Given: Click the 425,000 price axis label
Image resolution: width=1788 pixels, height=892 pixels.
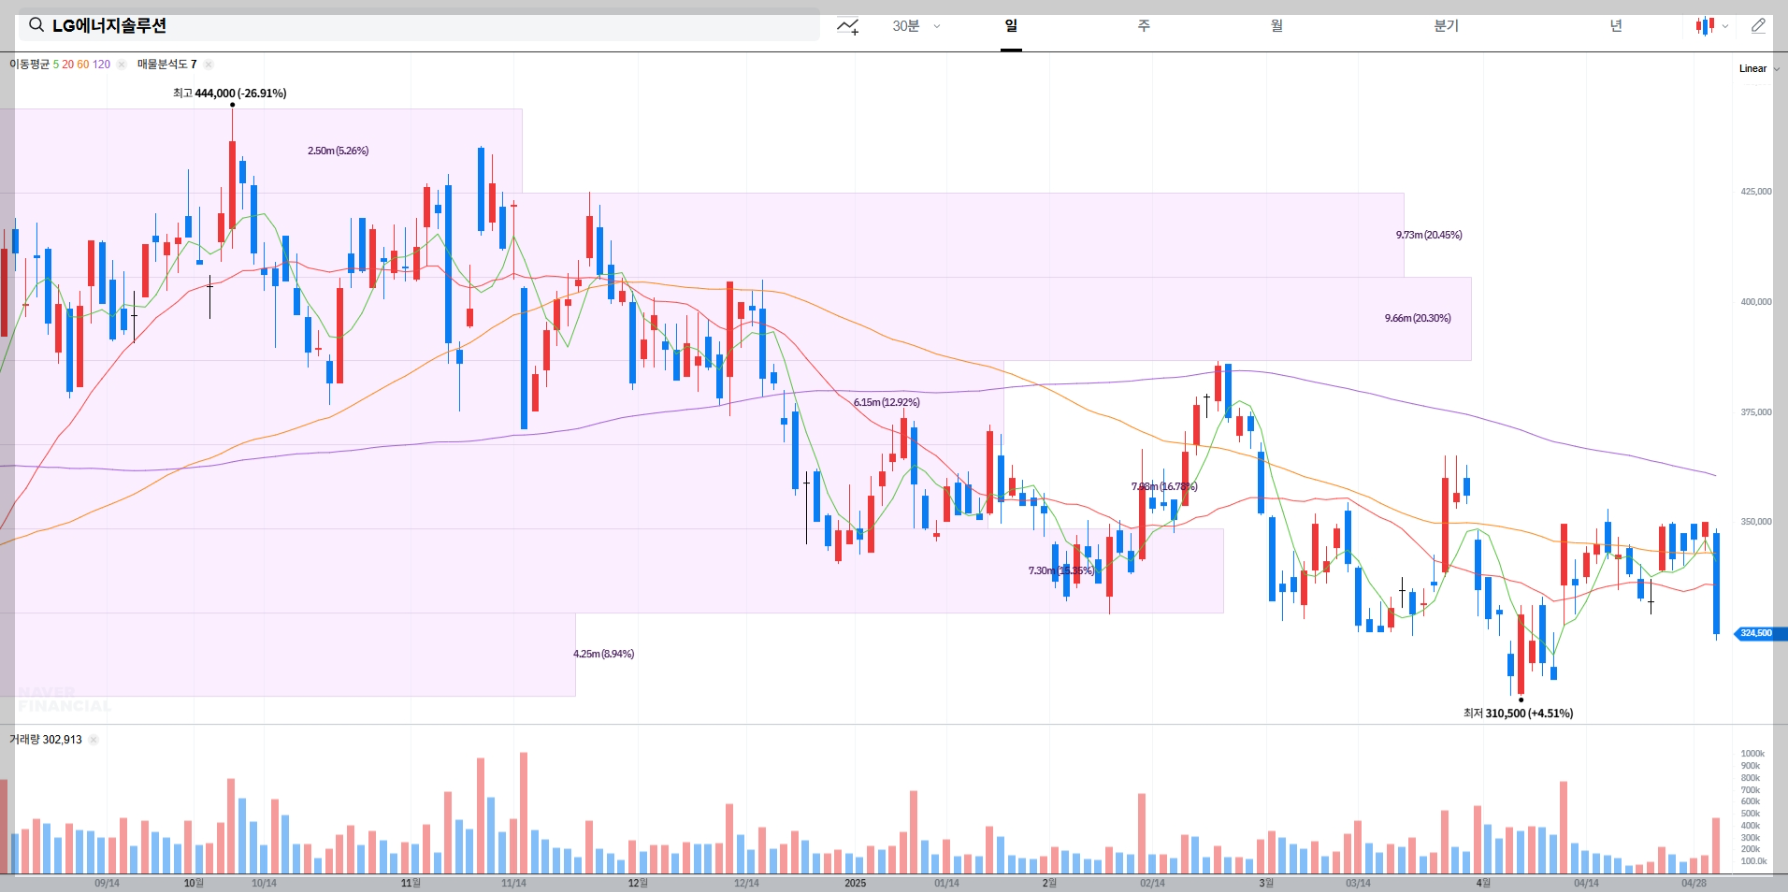Looking at the screenshot, I should click(x=1756, y=191).
